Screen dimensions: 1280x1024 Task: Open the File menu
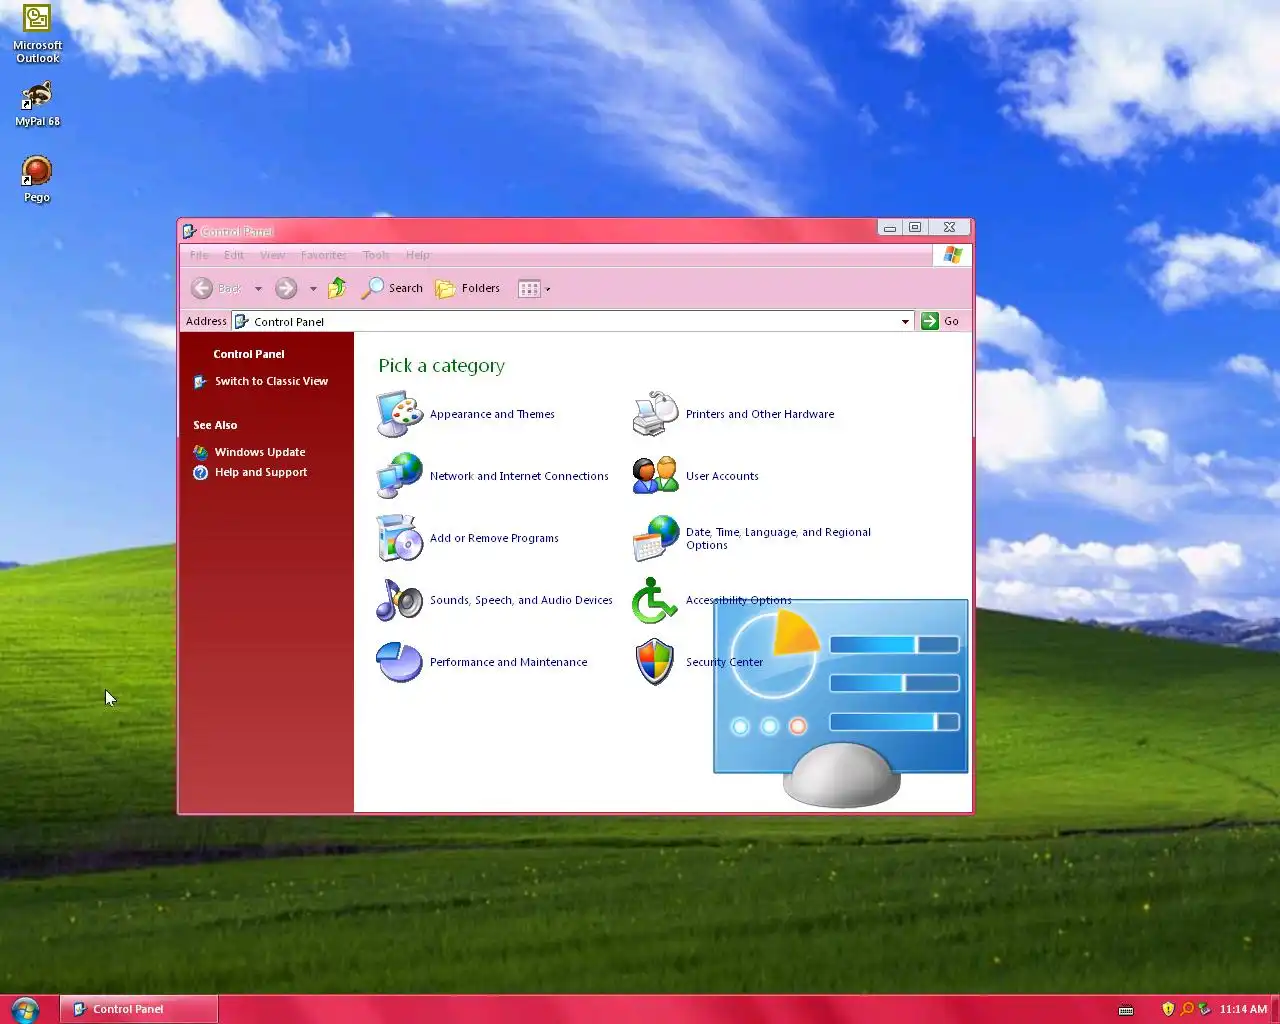coord(199,255)
